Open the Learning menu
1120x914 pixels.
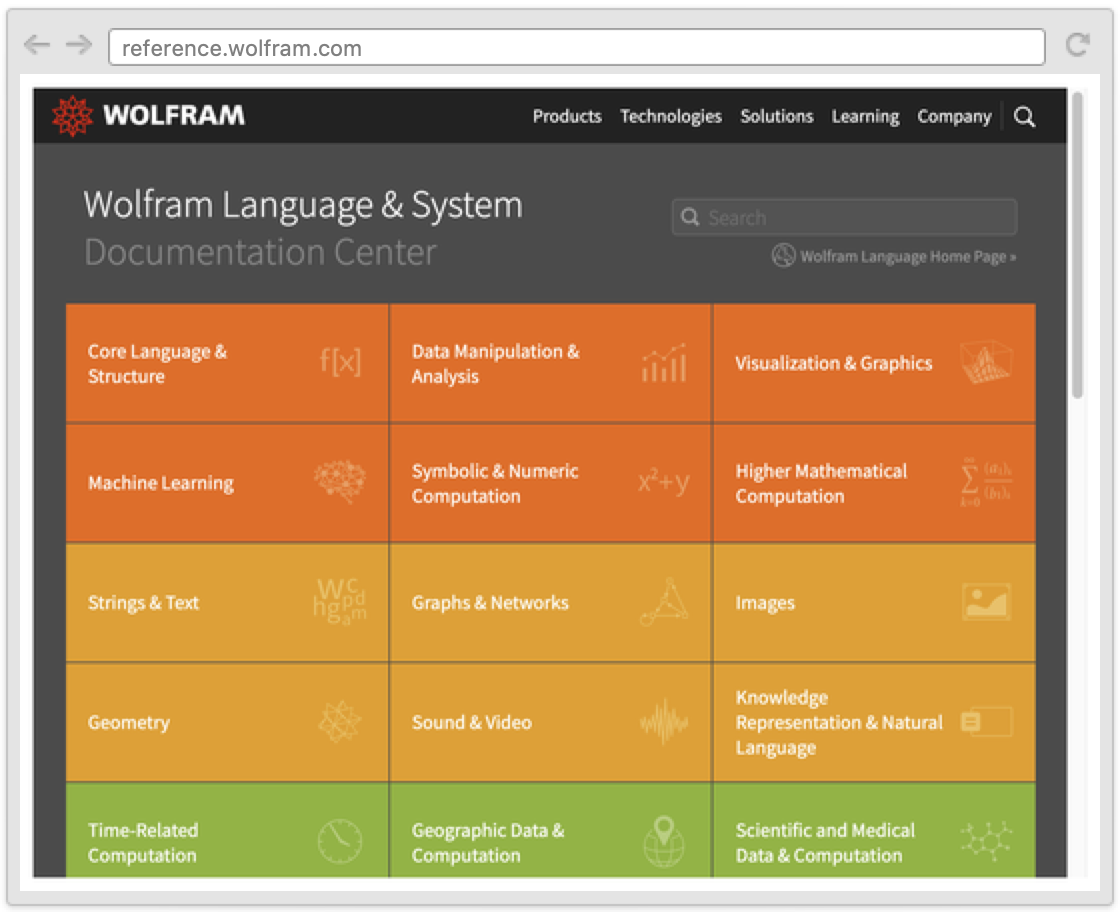point(865,117)
